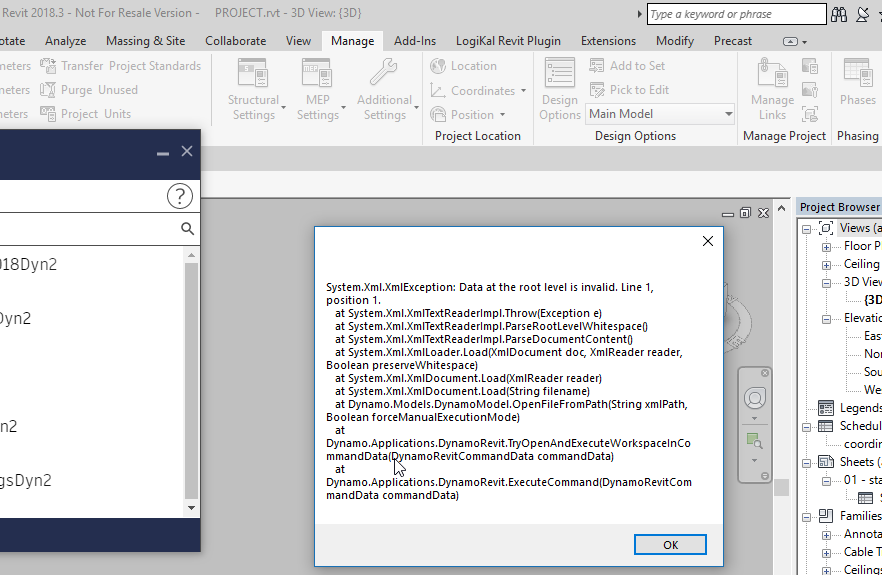Open MEP Settings tool
The image size is (882, 575).
point(317,90)
